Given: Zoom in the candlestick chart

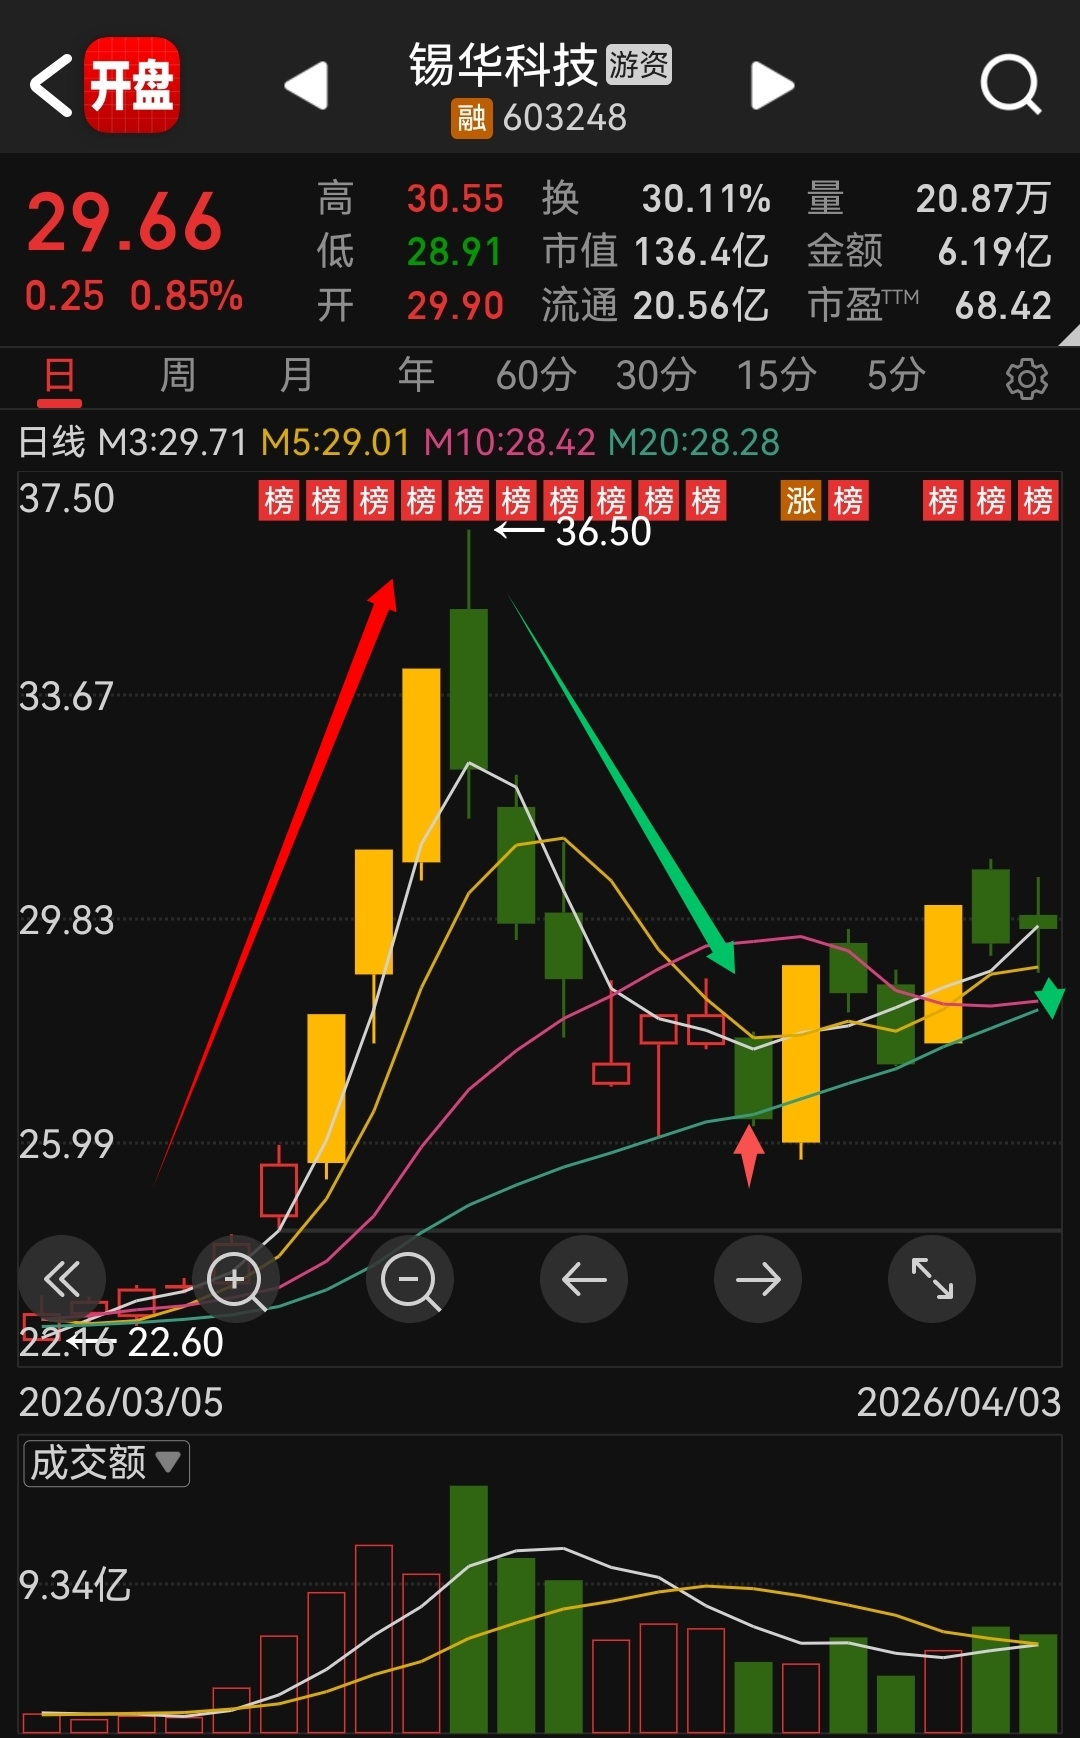Looking at the screenshot, I should click(236, 1279).
